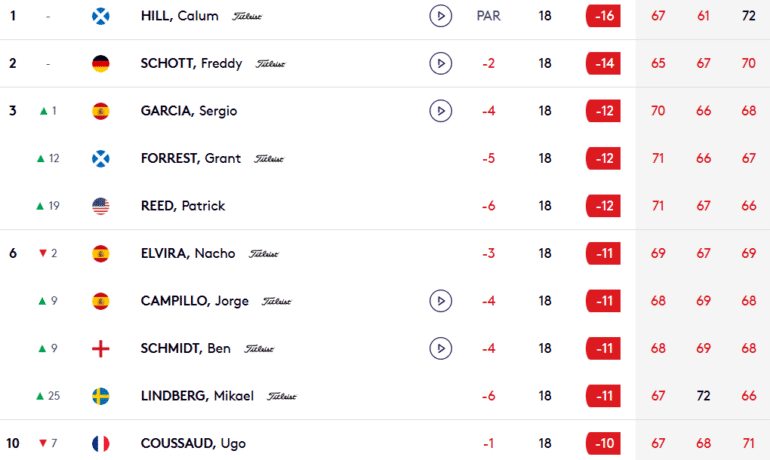Click Scotland flag beside Calum Hill
This screenshot has width=770, height=460.
coord(100,16)
